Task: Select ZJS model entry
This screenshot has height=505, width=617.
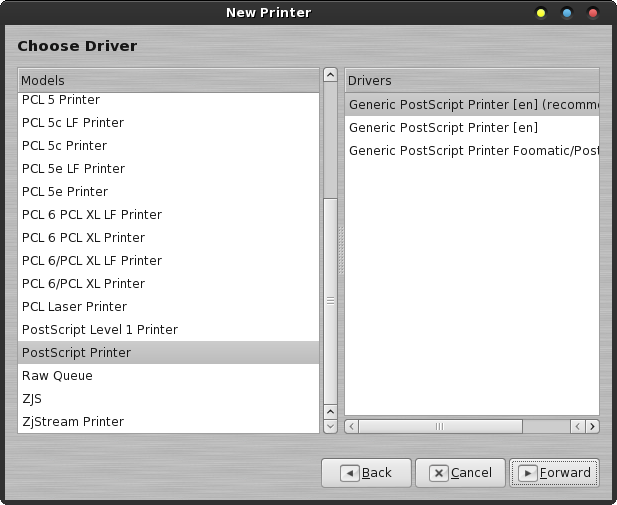Action: coord(168,399)
